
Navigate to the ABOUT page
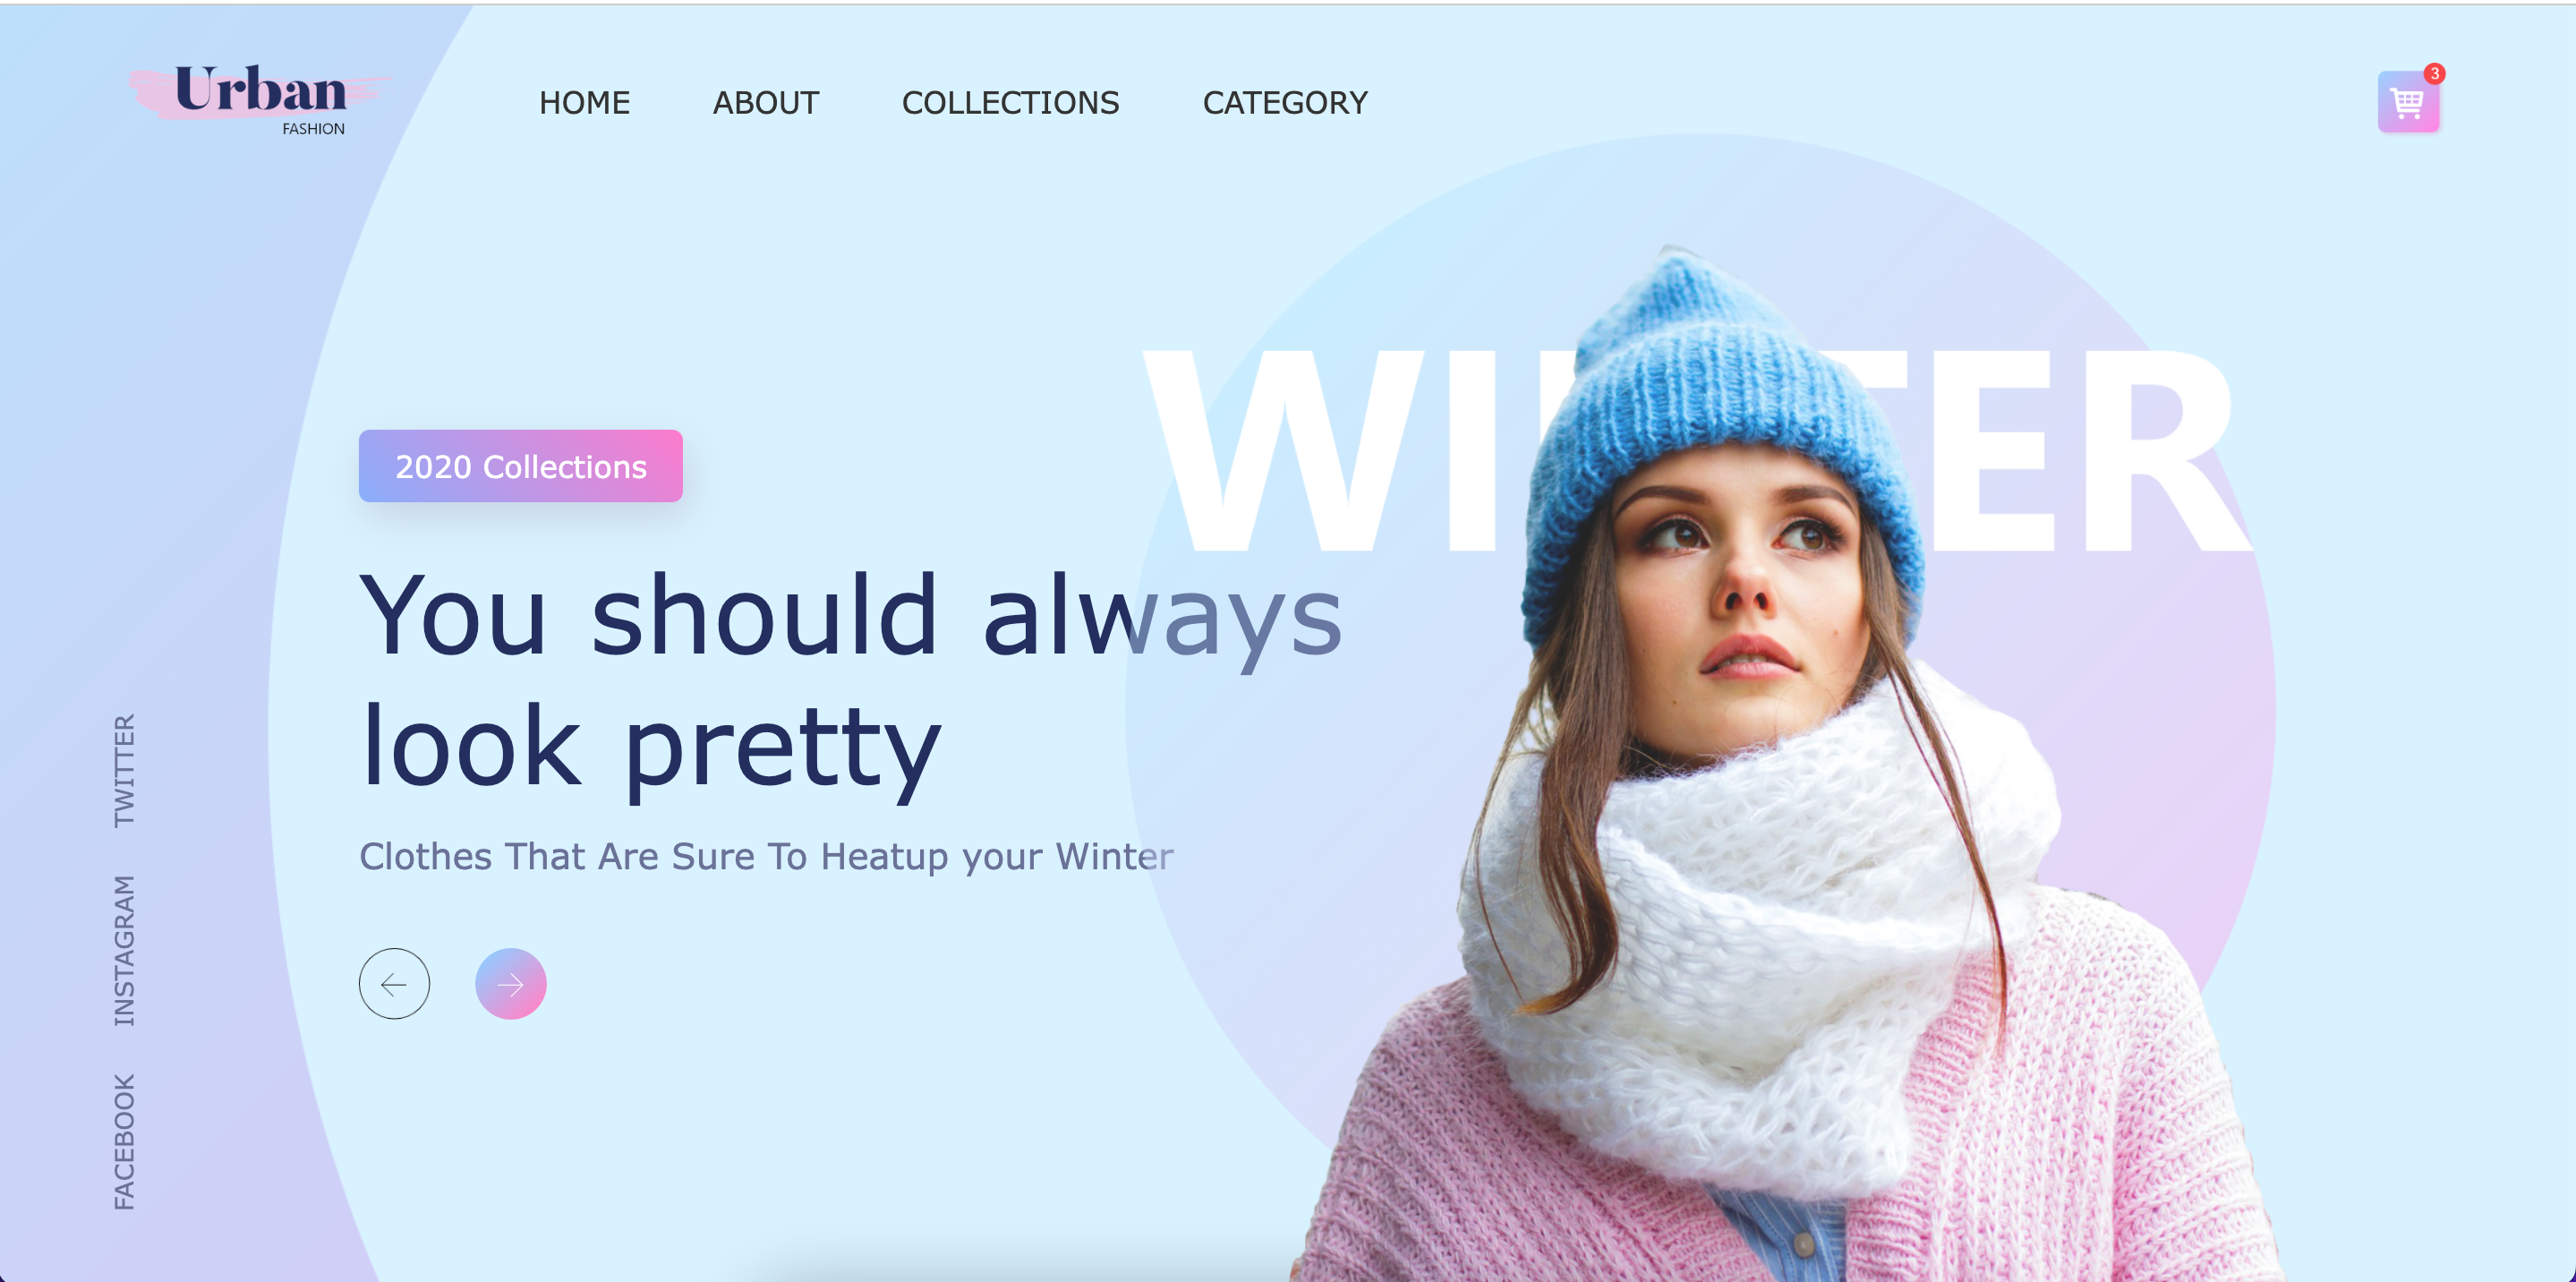pyautogui.click(x=765, y=102)
